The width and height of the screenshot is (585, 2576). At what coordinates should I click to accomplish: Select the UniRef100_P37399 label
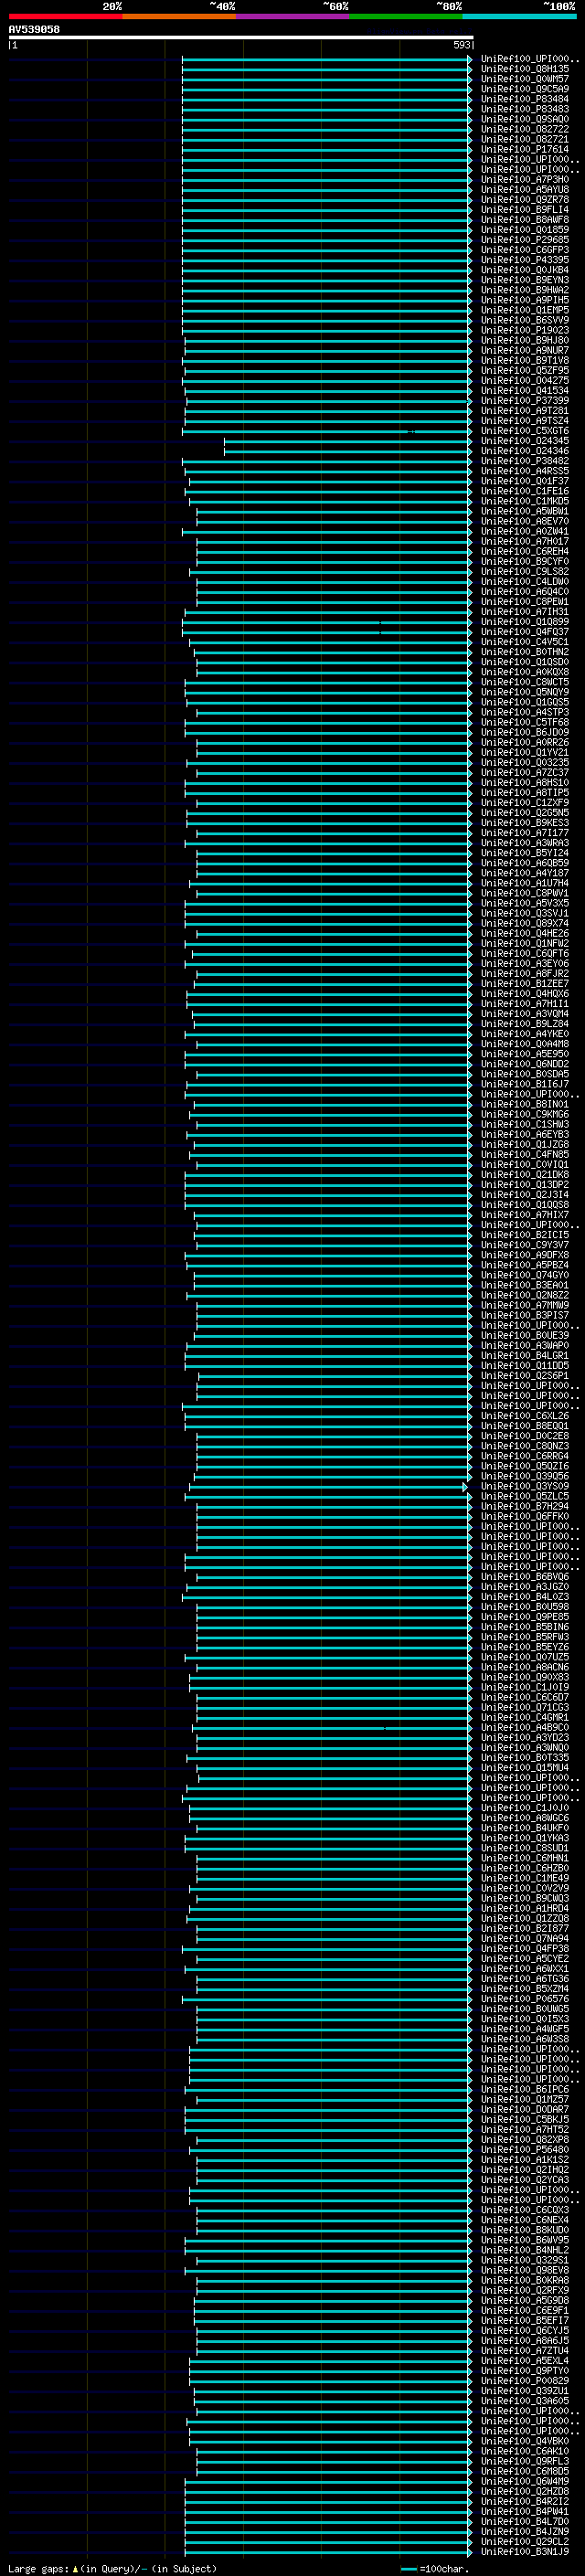(525, 400)
